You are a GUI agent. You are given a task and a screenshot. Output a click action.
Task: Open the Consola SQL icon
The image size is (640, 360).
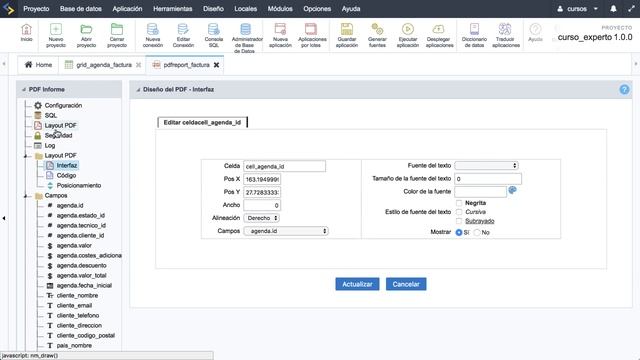click(213, 35)
